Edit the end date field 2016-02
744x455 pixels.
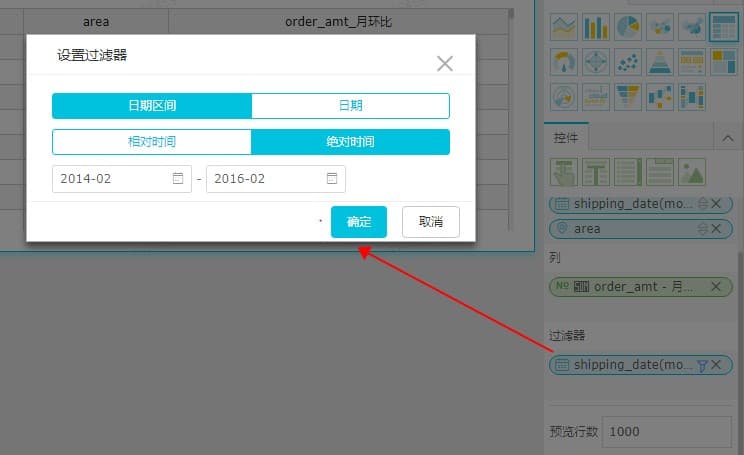(x=276, y=179)
